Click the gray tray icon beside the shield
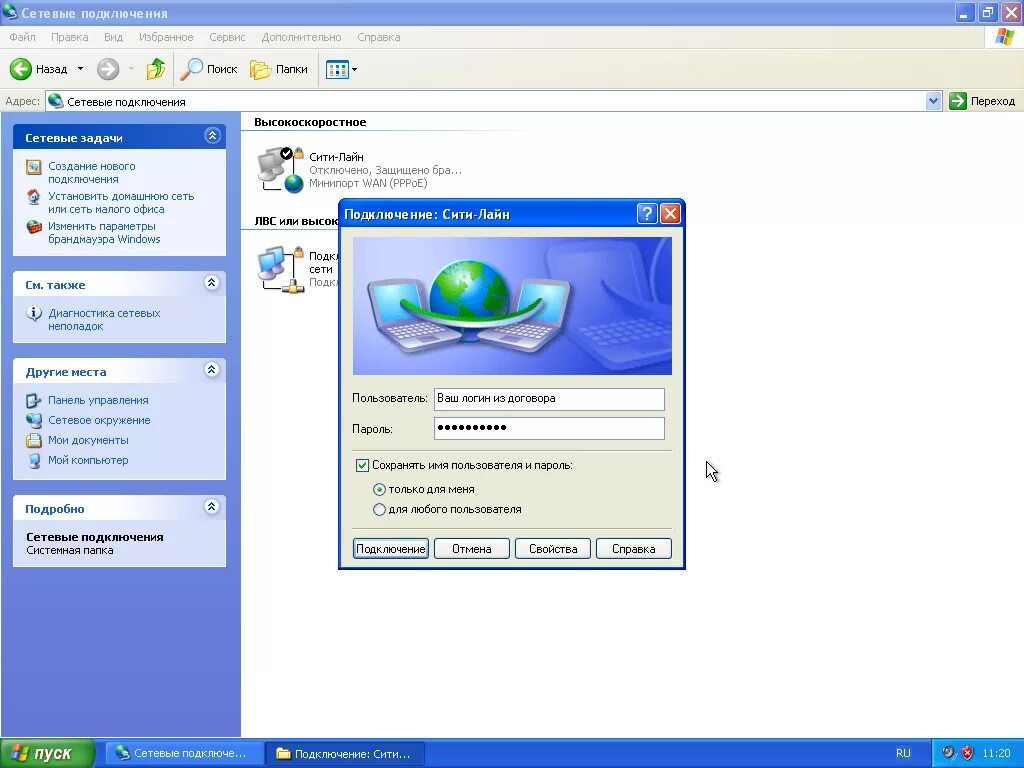1024x768 pixels. (949, 753)
